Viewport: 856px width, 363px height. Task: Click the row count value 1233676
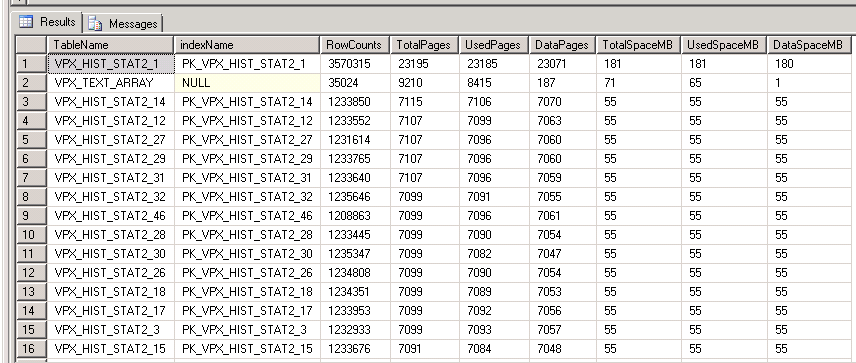pos(355,348)
